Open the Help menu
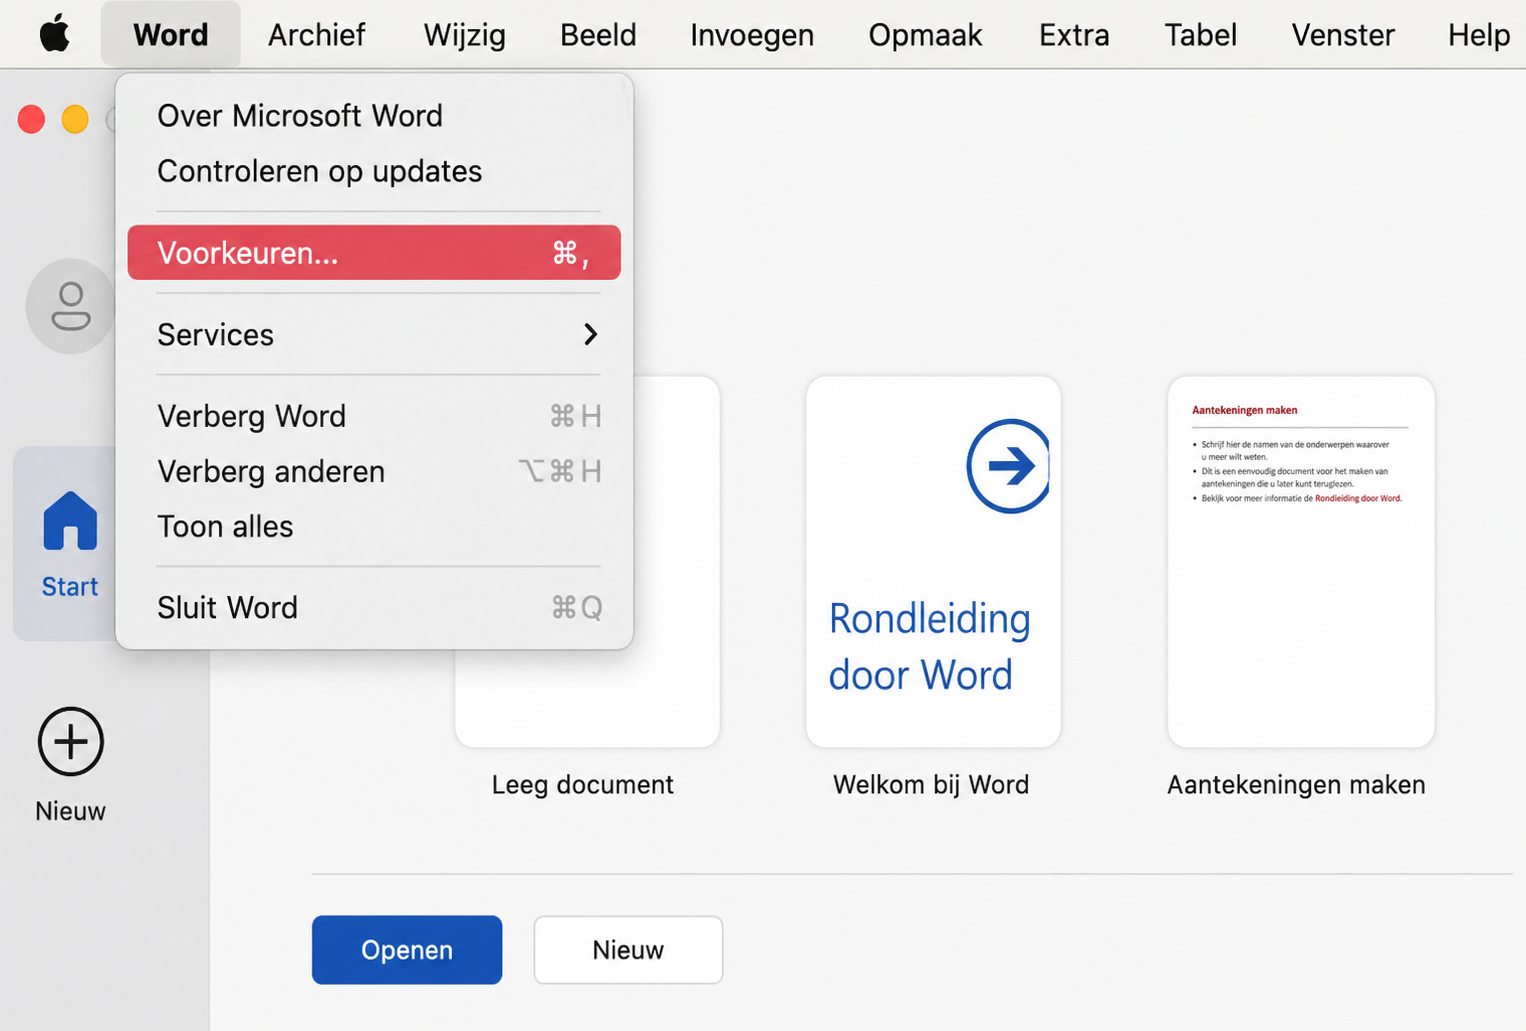Image resolution: width=1526 pixels, height=1031 pixels. [1479, 34]
